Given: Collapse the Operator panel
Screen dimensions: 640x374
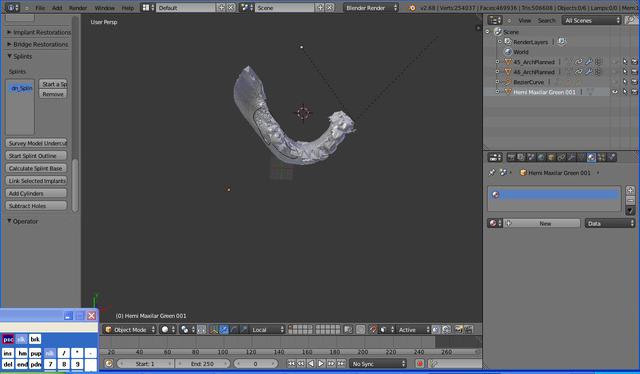Looking at the screenshot, I should pyautogui.click(x=23, y=221).
